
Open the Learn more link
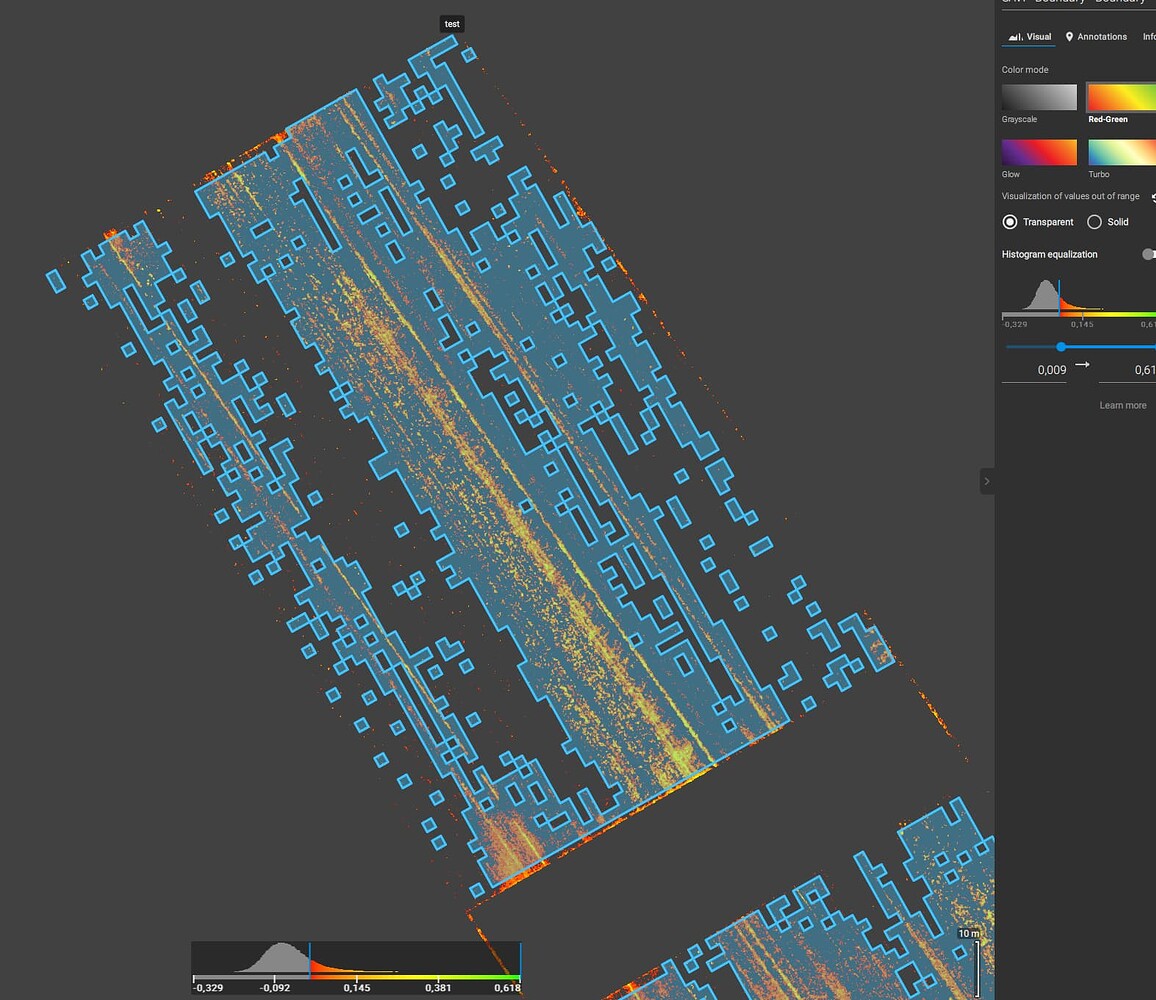click(1122, 404)
